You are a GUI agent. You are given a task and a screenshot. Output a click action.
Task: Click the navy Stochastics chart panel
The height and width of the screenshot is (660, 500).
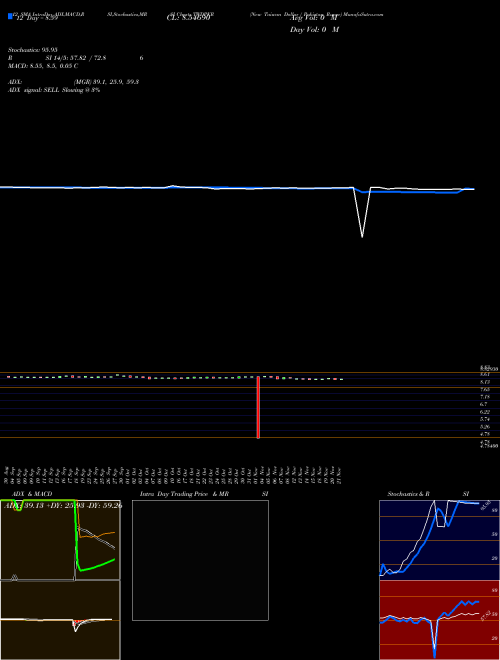tap(439, 540)
